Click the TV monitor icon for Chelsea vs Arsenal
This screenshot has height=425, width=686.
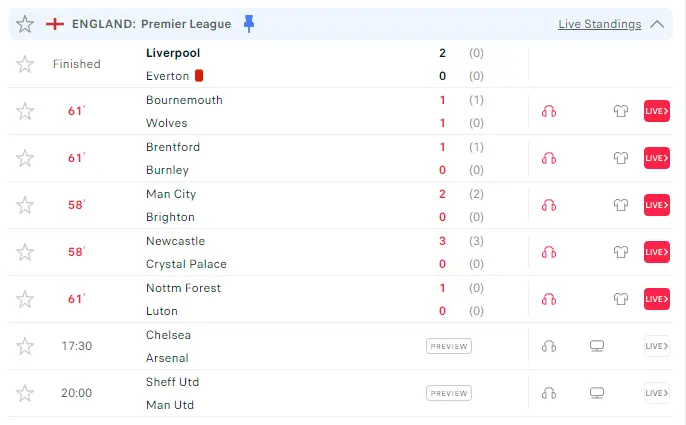tap(597, 346)
